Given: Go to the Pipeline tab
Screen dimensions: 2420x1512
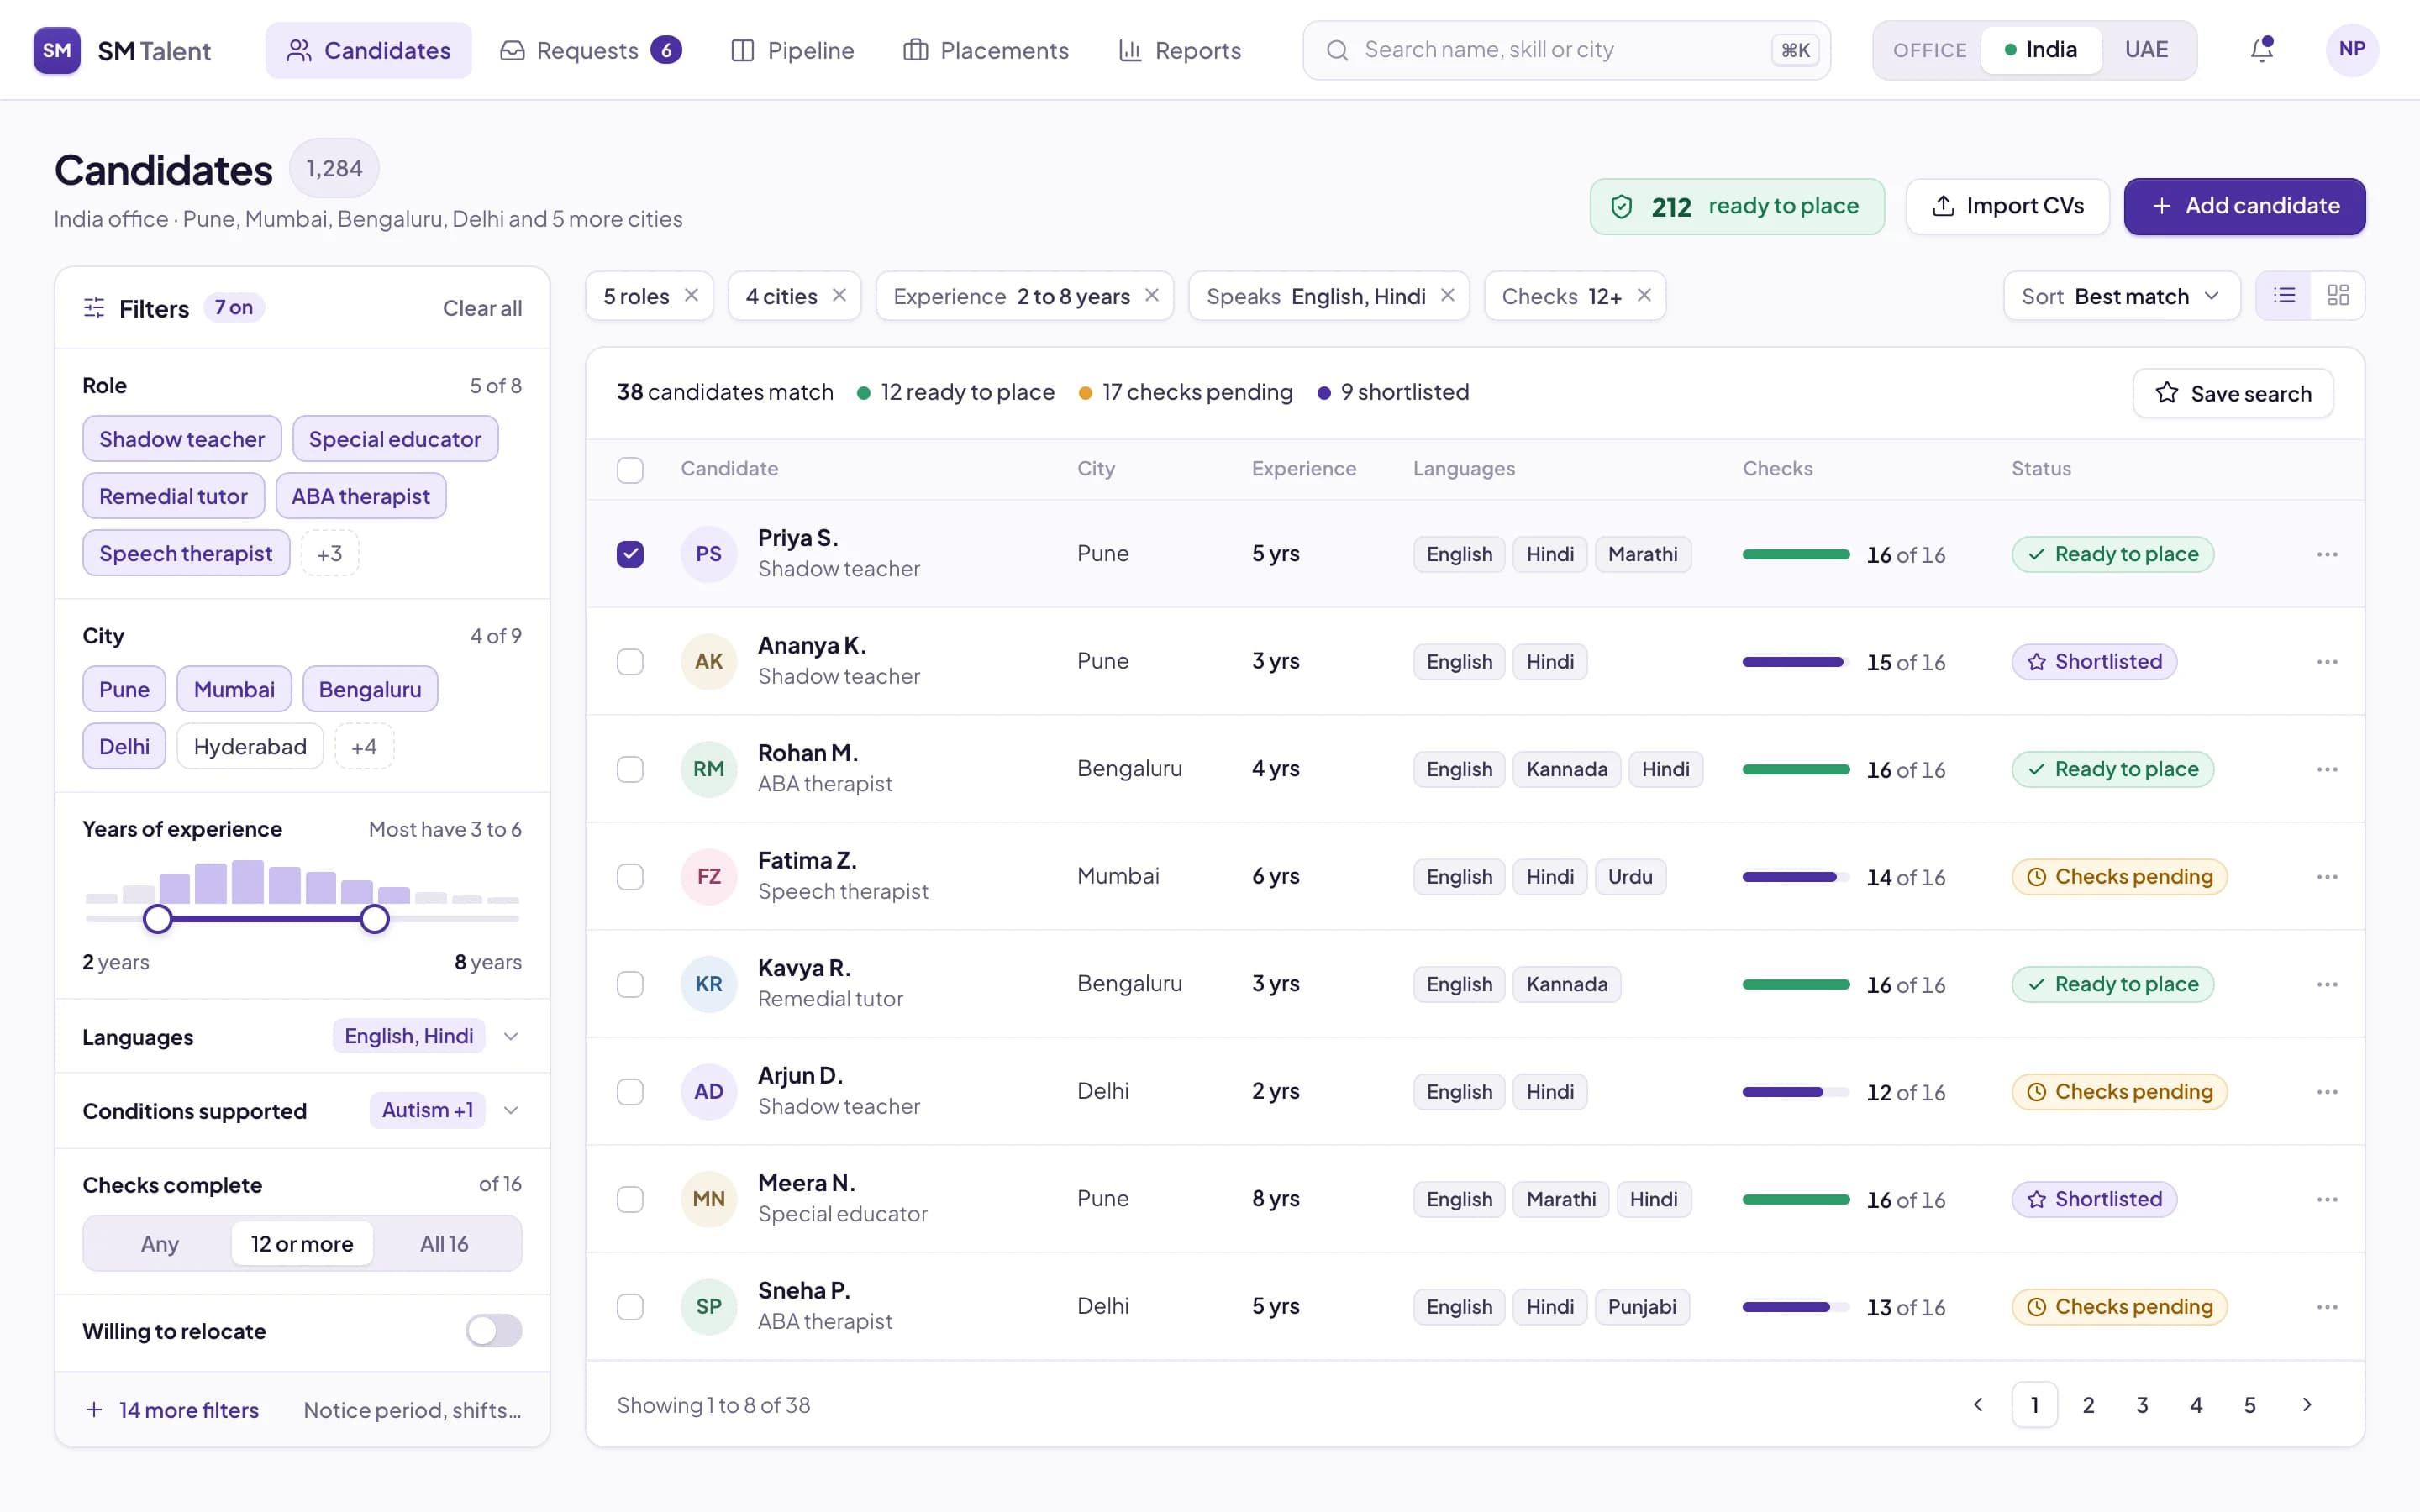Looking at the screenshot, I should coord(792,50).
